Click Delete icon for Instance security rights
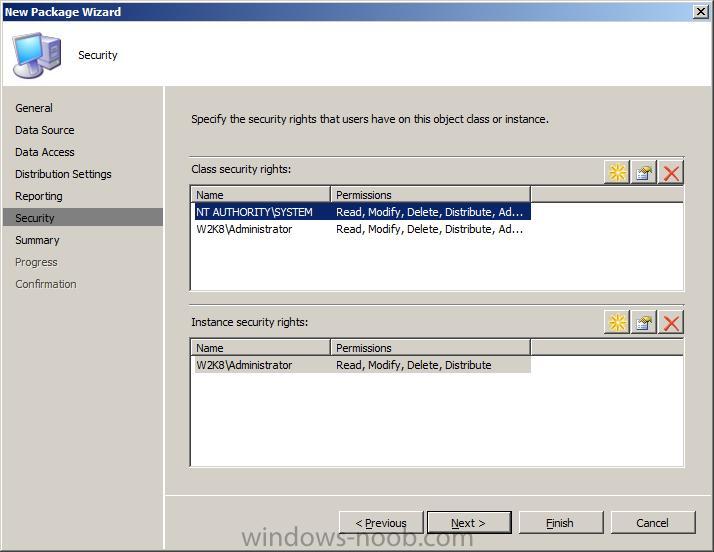 [670, 322]
